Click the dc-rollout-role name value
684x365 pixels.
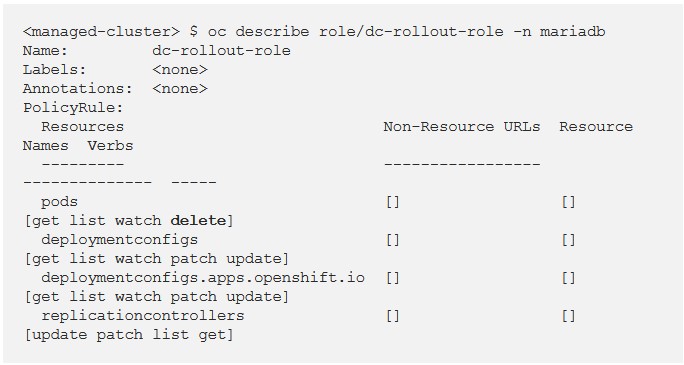point(221,51)
